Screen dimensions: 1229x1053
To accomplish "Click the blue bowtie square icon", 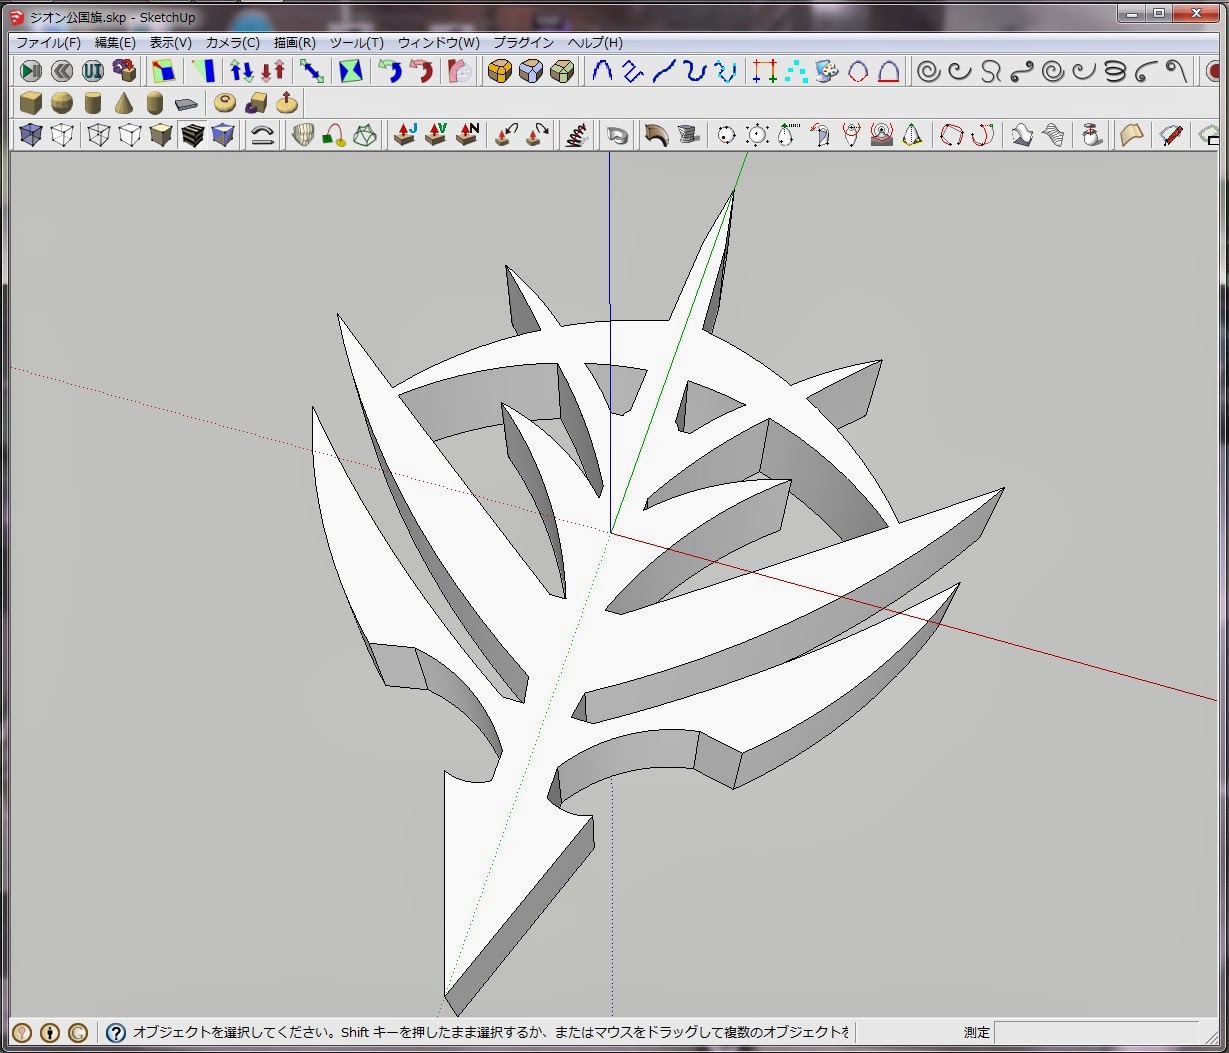I will click(351, 71).
